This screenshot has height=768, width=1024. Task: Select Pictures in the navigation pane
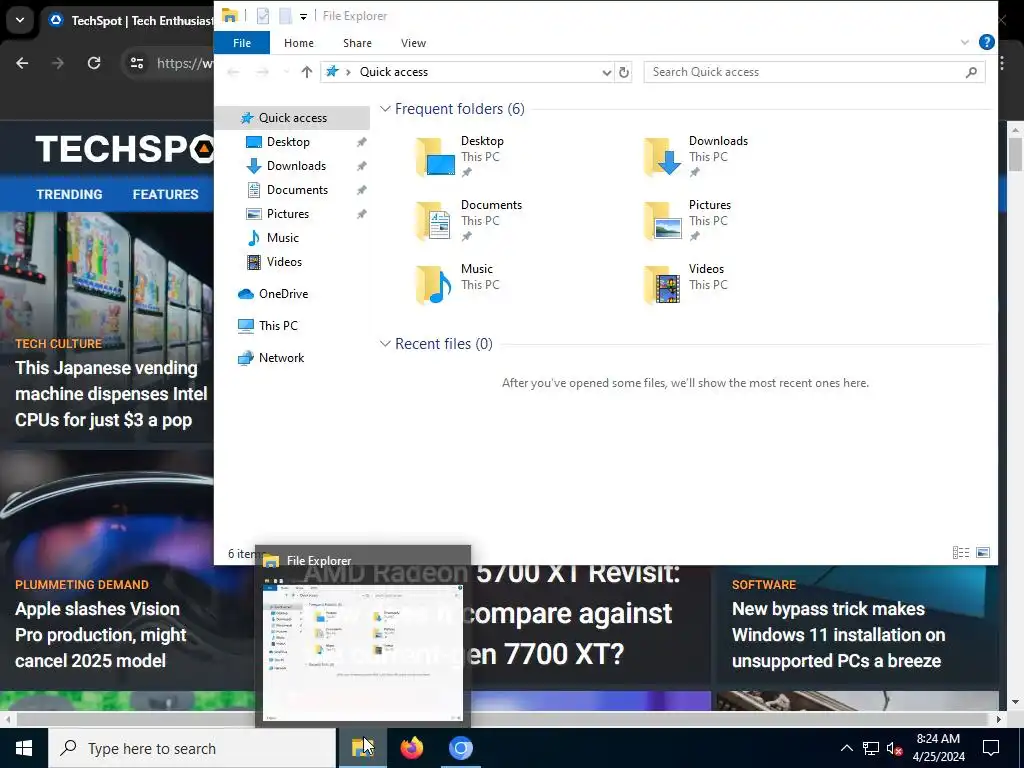[287, 214]
